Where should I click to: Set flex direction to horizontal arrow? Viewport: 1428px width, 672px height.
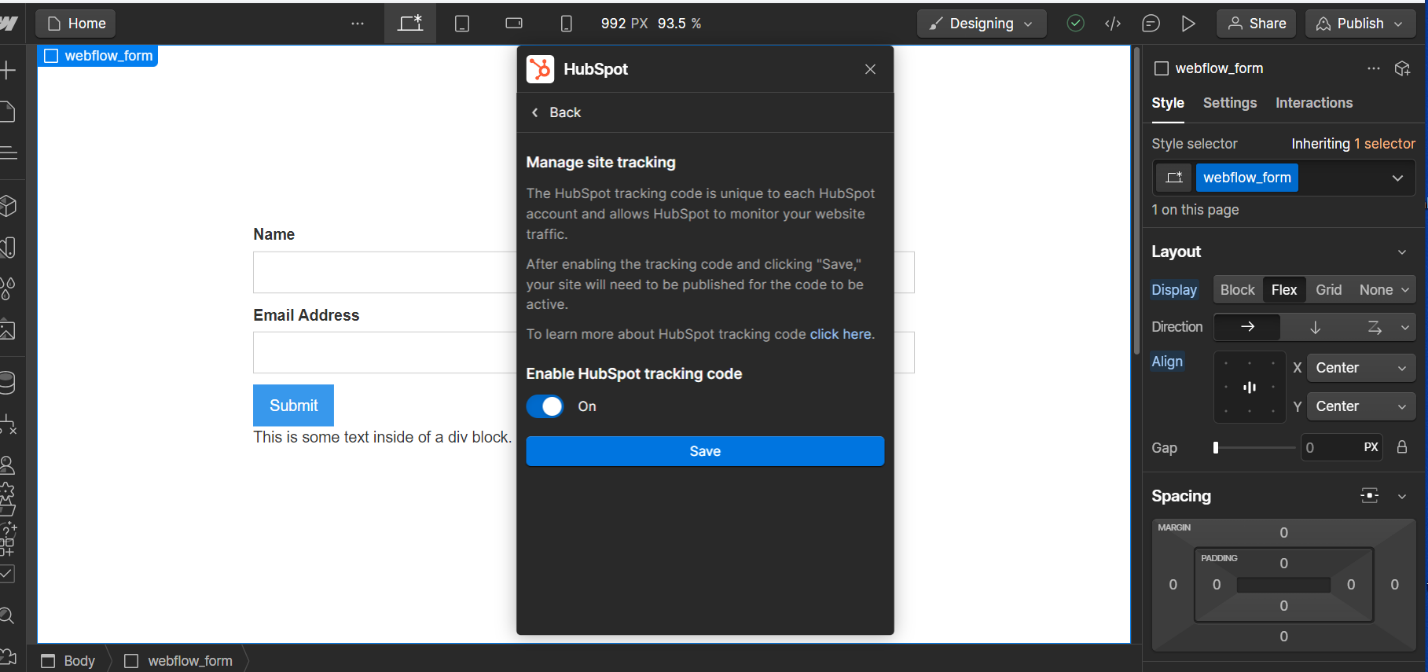[x=1247, y=327]
